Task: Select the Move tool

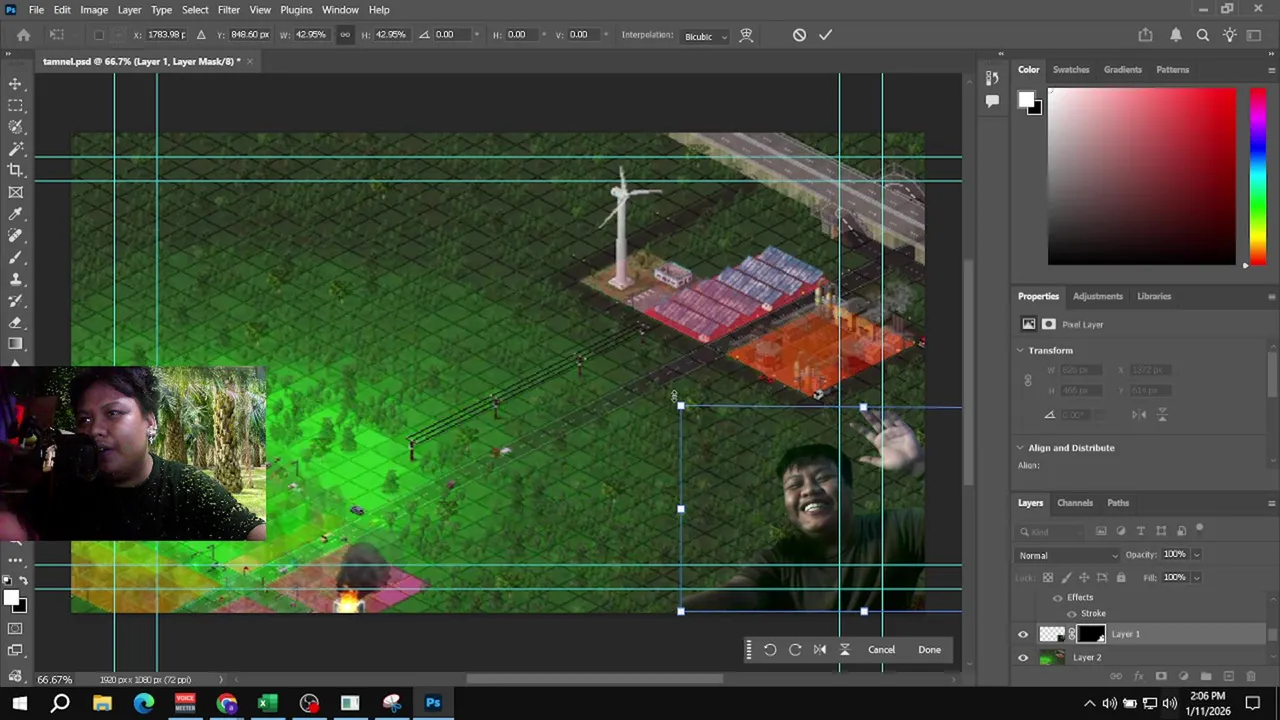Action: (15, 84)
